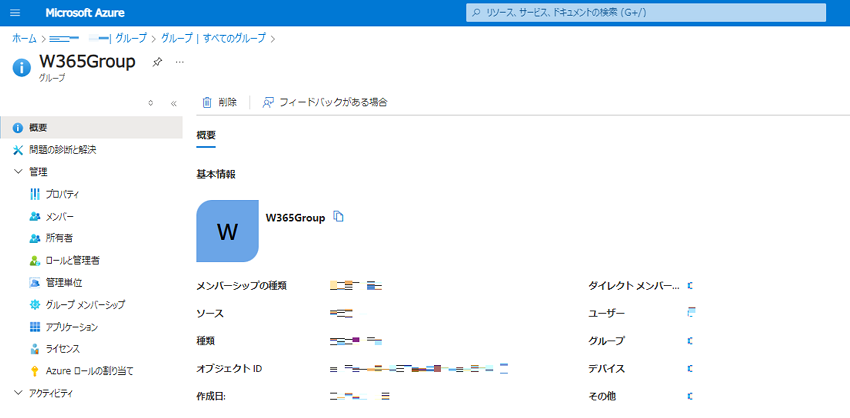
Task: Copy the W365Group name with copy icon
Action: [338, 217]
